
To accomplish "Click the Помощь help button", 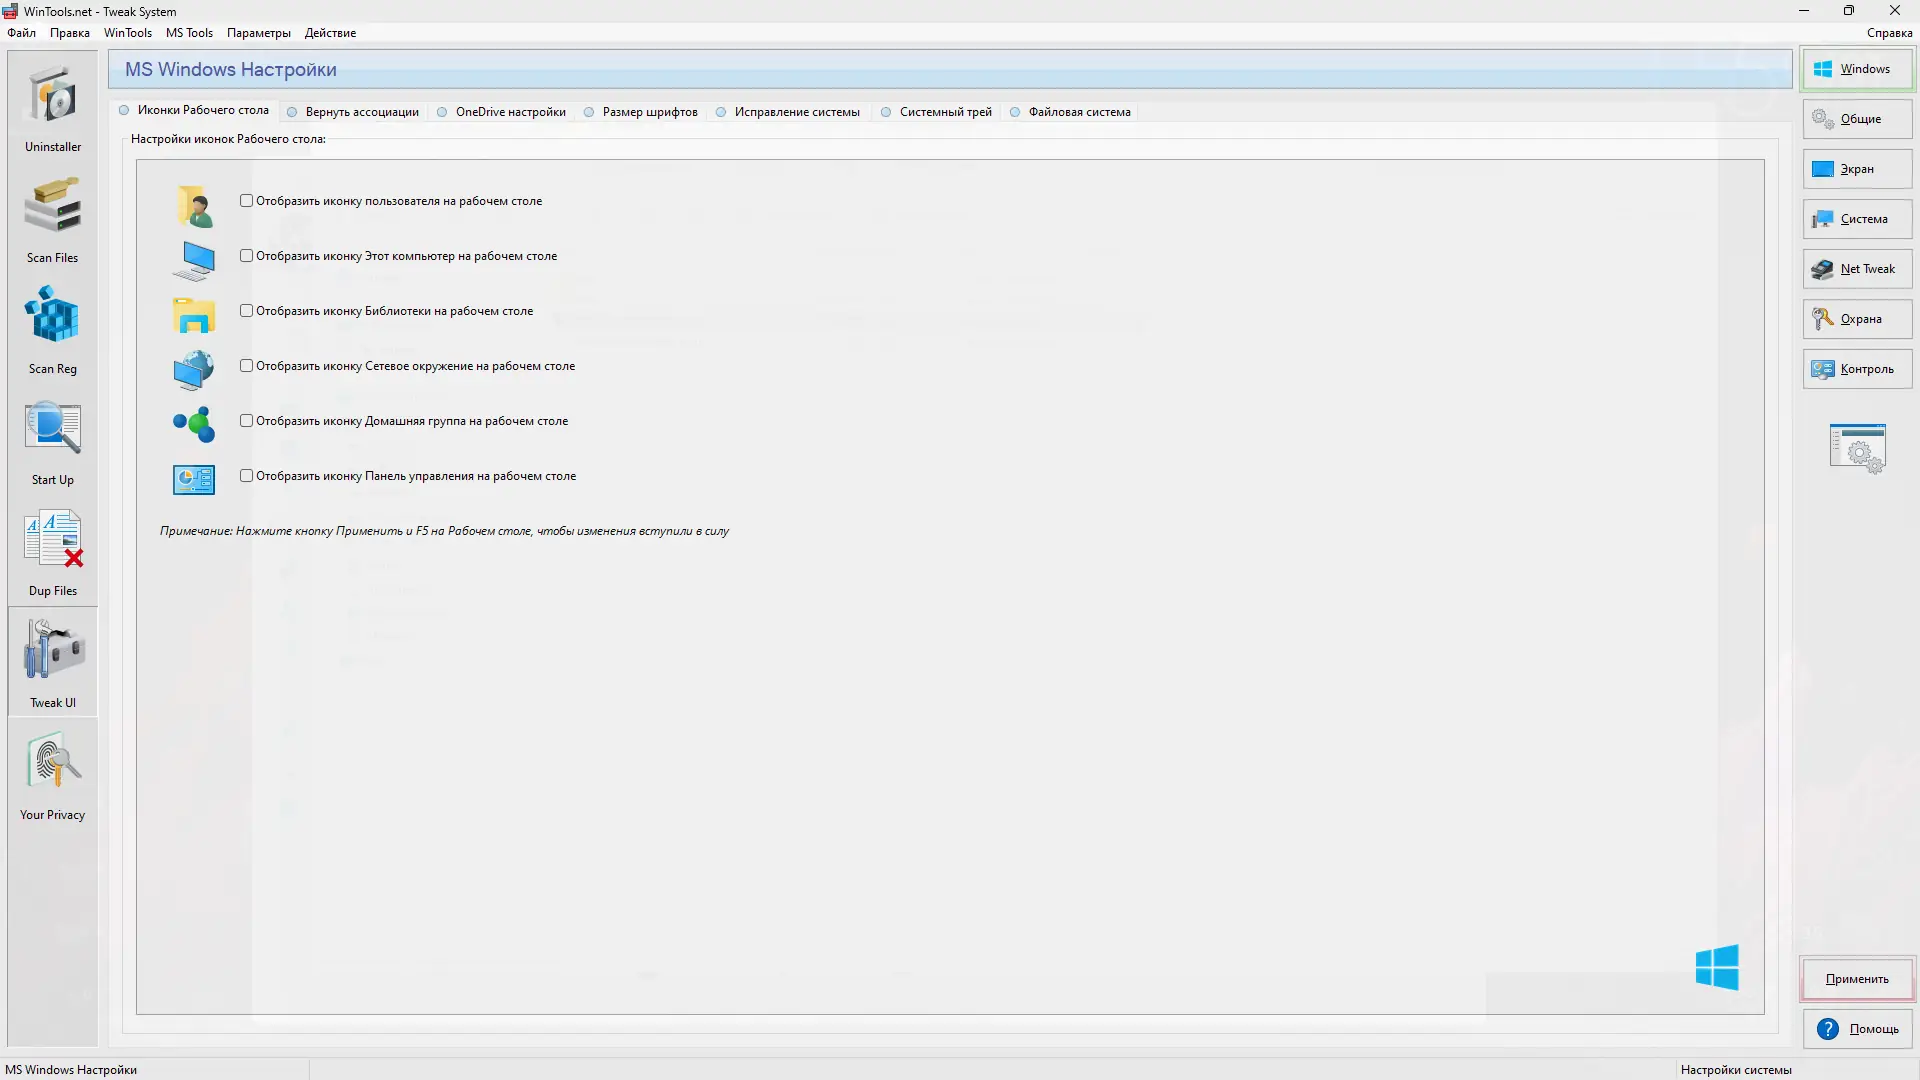I will [1857, 1029].
